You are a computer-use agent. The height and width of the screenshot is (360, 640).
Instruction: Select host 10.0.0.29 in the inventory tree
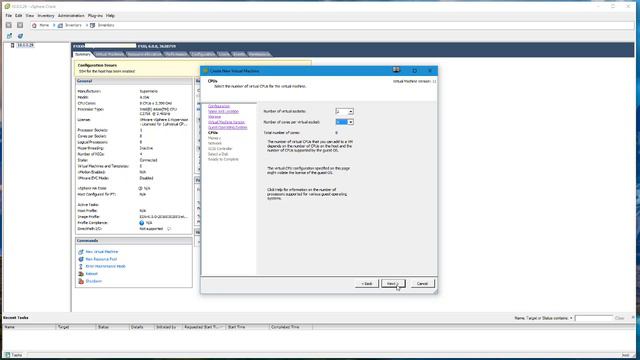[x=25, y=45]
